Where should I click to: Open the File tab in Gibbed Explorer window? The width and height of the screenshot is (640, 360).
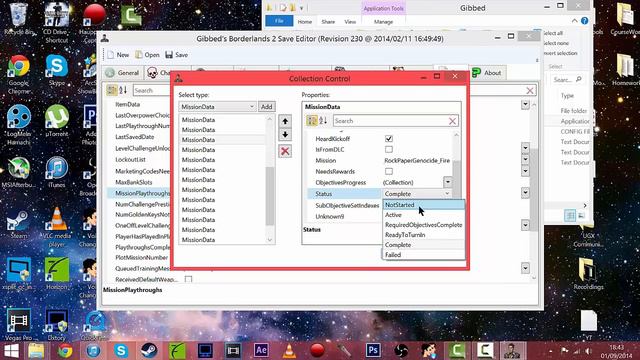coord(279,21)
